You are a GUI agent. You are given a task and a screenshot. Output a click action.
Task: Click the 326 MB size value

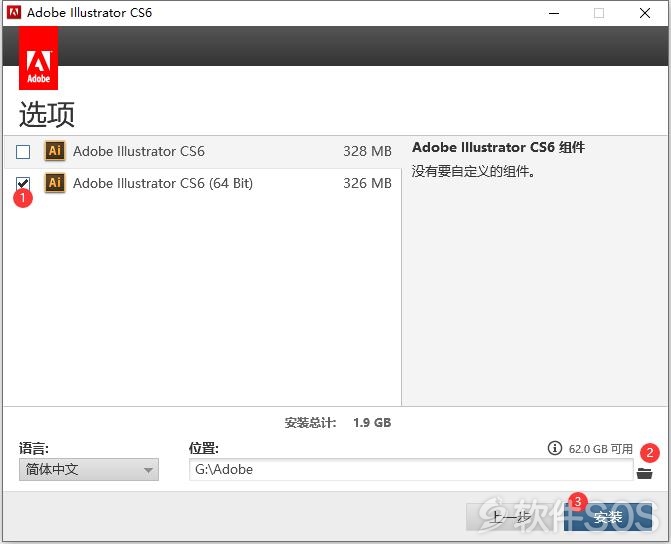367,183
